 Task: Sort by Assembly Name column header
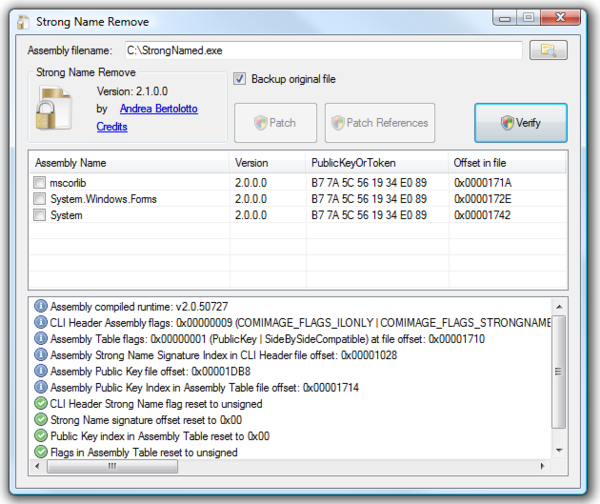point(129,163)
